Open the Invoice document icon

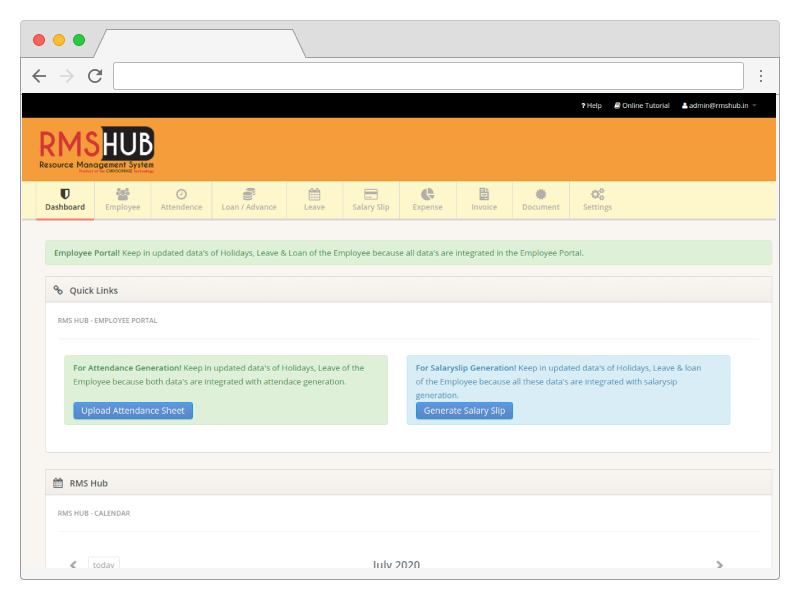484,194
